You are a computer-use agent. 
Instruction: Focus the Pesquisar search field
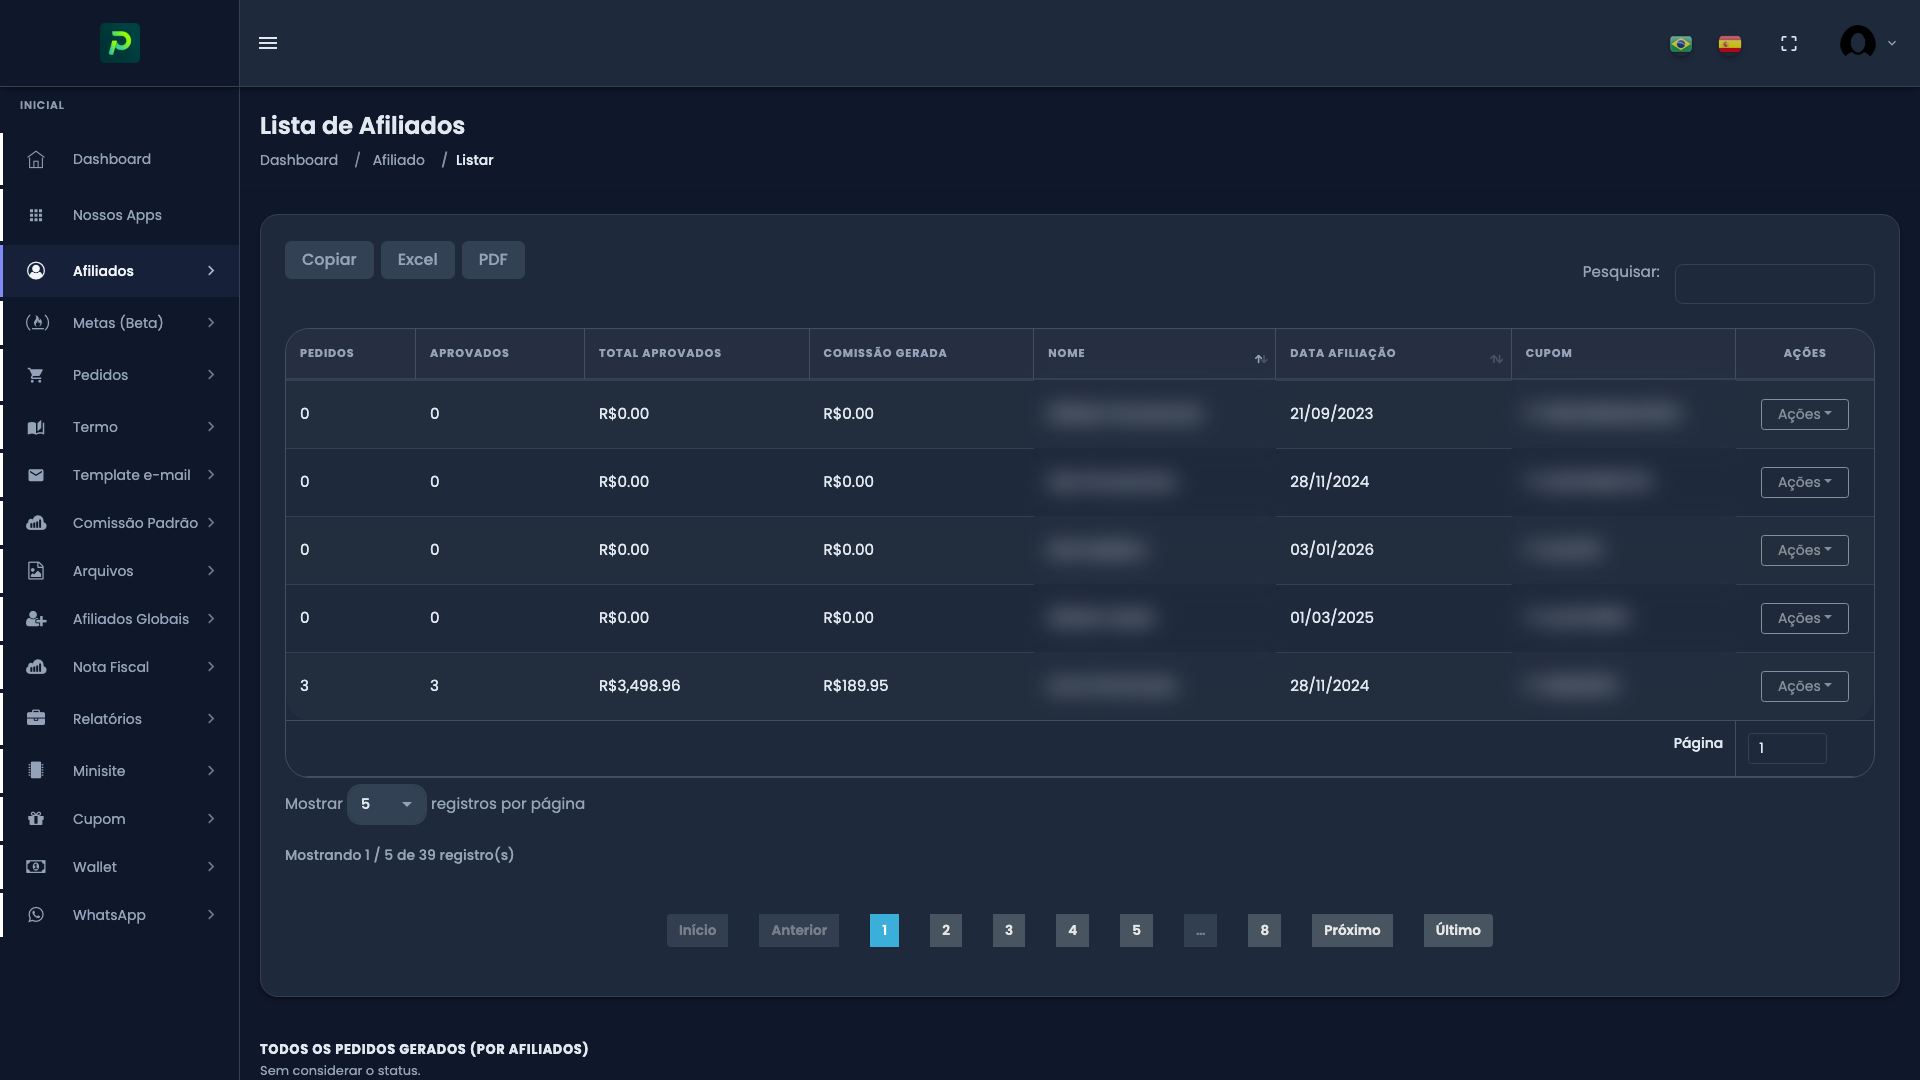point(1774,284)
